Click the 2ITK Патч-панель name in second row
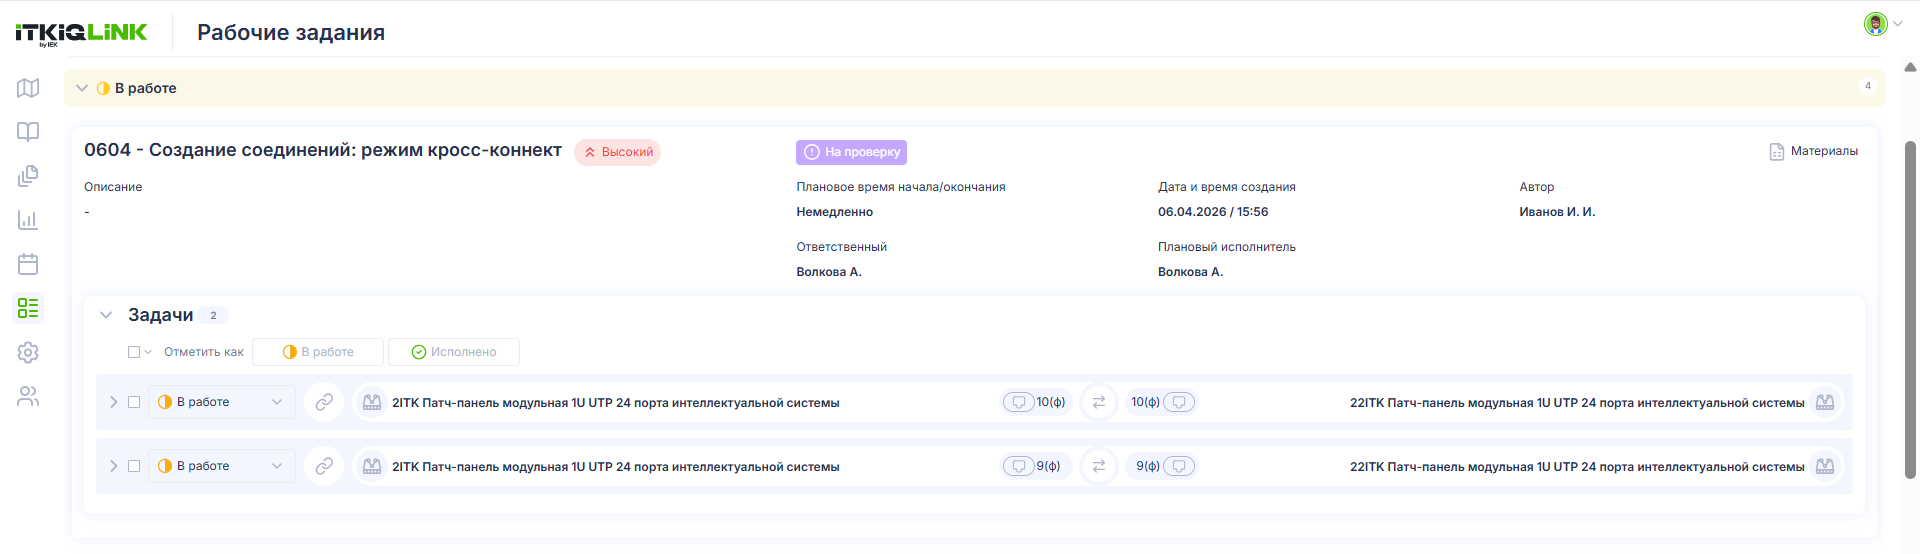This screenshot has height=554, width=1920. tap(615, 467)
